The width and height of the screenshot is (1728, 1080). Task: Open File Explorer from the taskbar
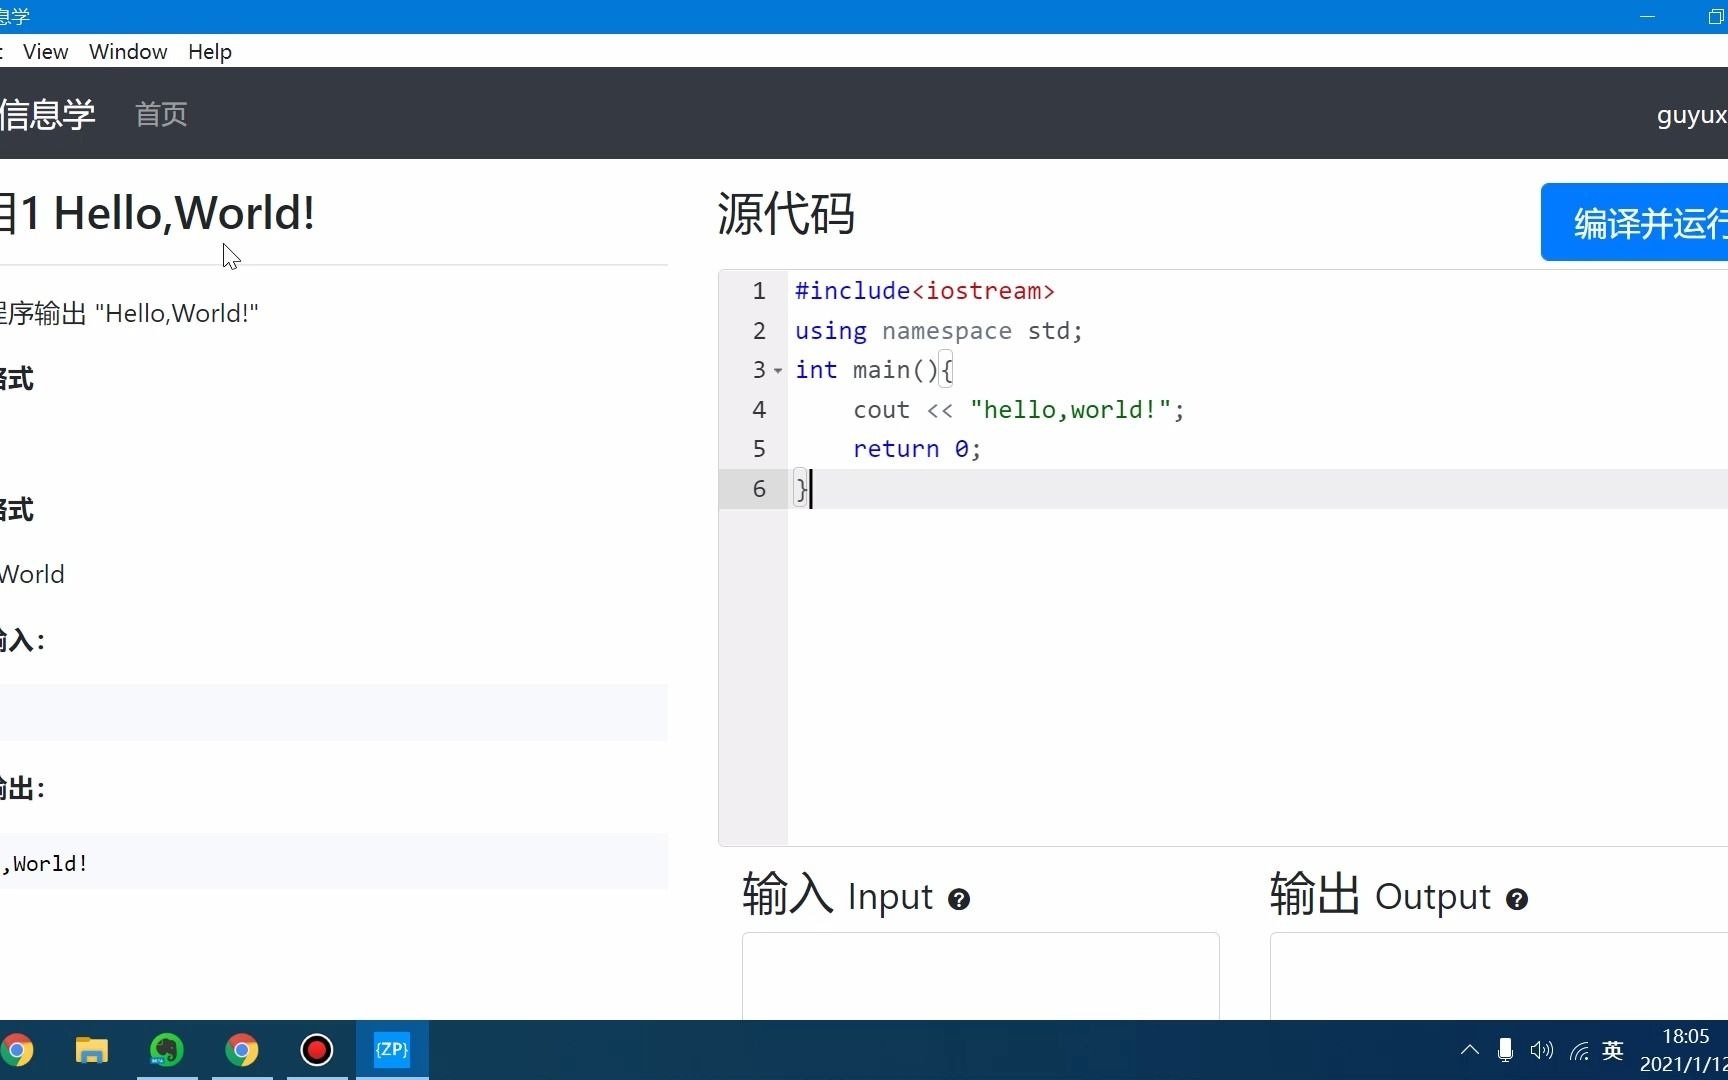92,1050
